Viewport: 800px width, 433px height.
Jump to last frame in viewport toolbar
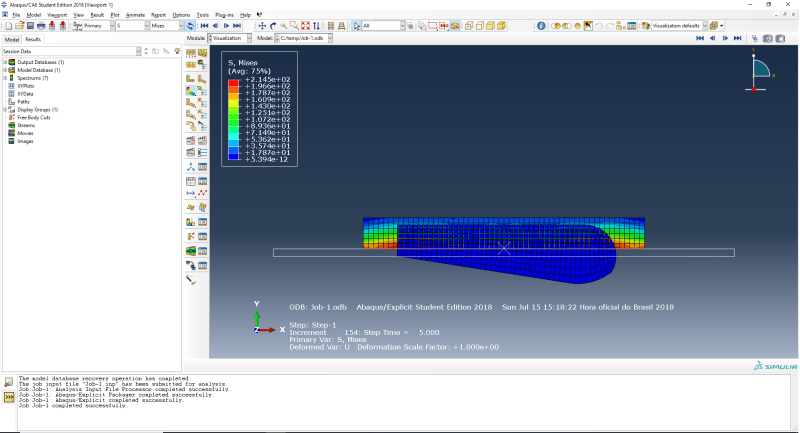[x=737, y=38]
